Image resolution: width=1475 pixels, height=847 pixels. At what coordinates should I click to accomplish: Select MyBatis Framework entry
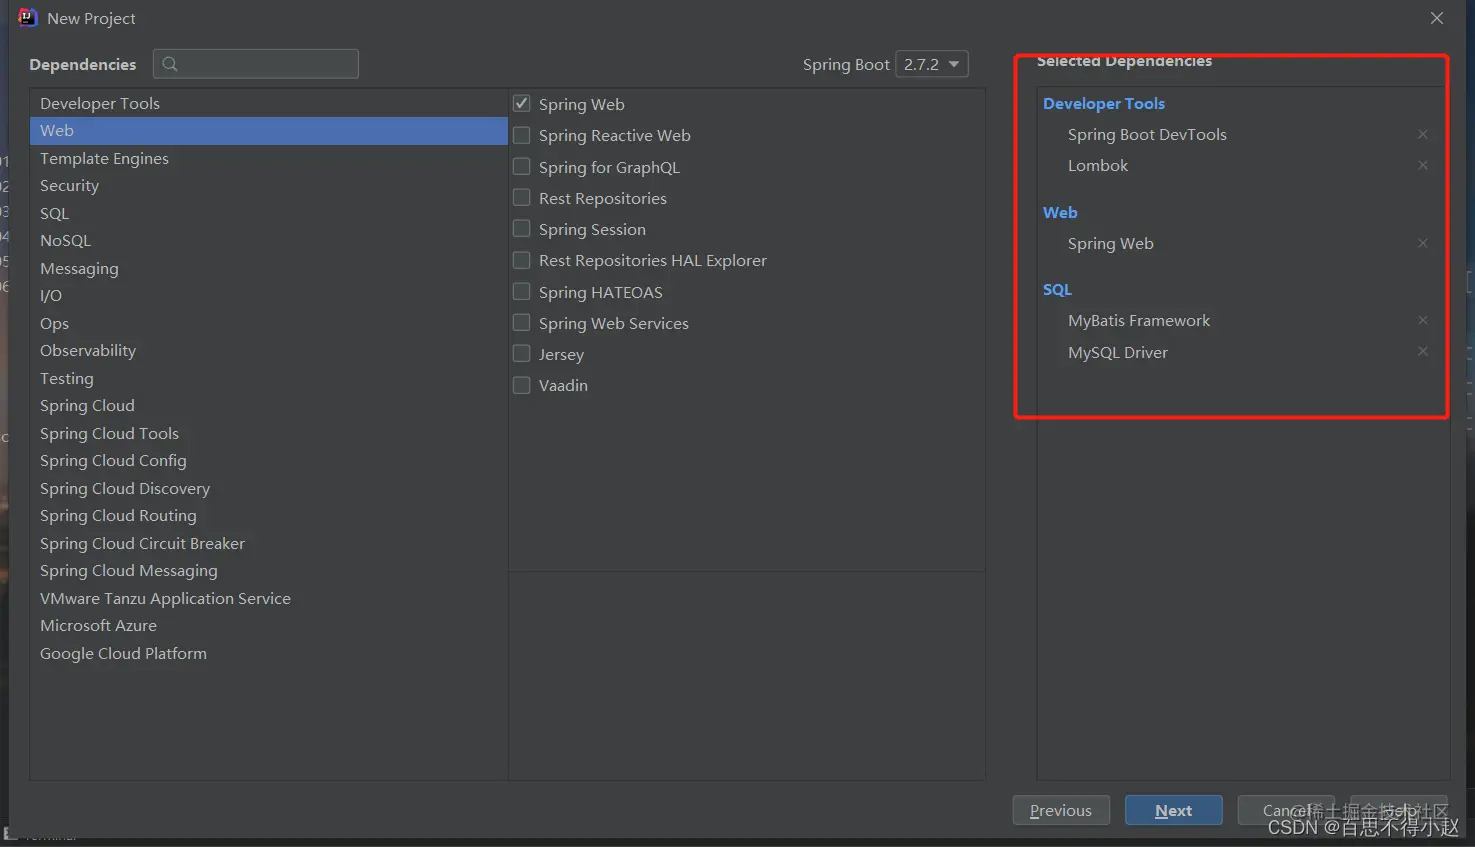pos(1139,320)
